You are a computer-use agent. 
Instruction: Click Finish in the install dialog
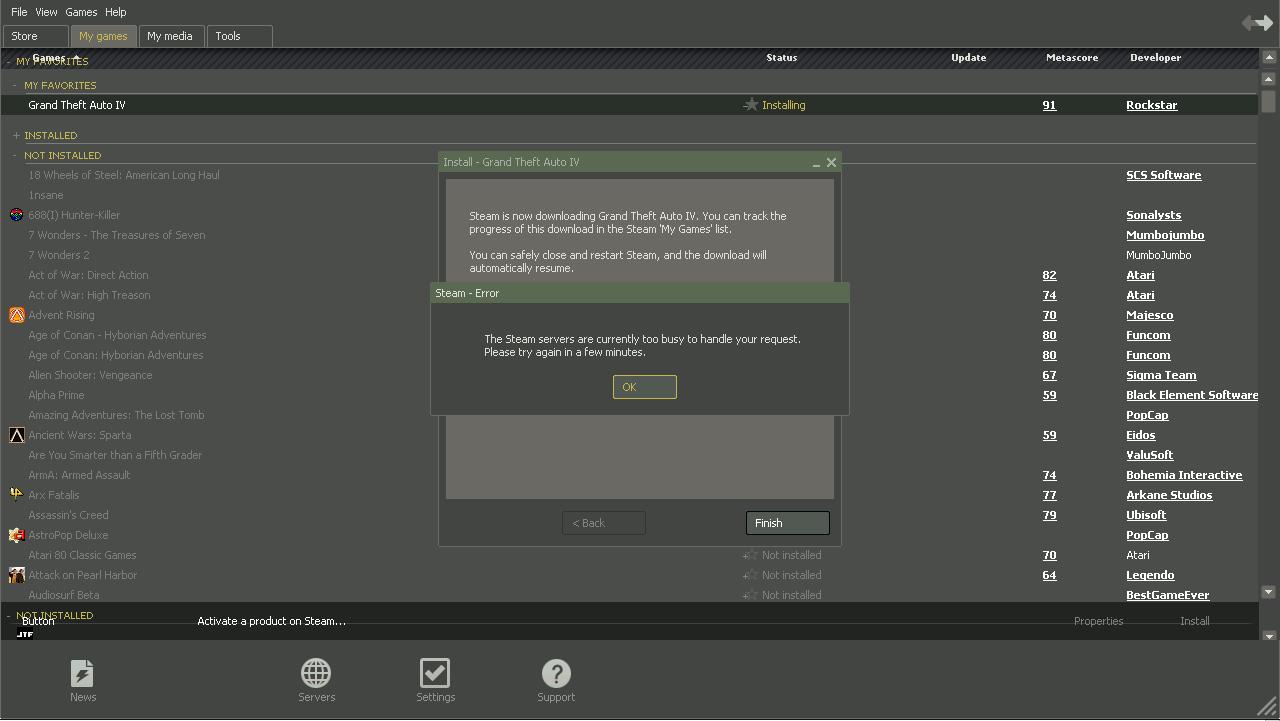(787, 523)
